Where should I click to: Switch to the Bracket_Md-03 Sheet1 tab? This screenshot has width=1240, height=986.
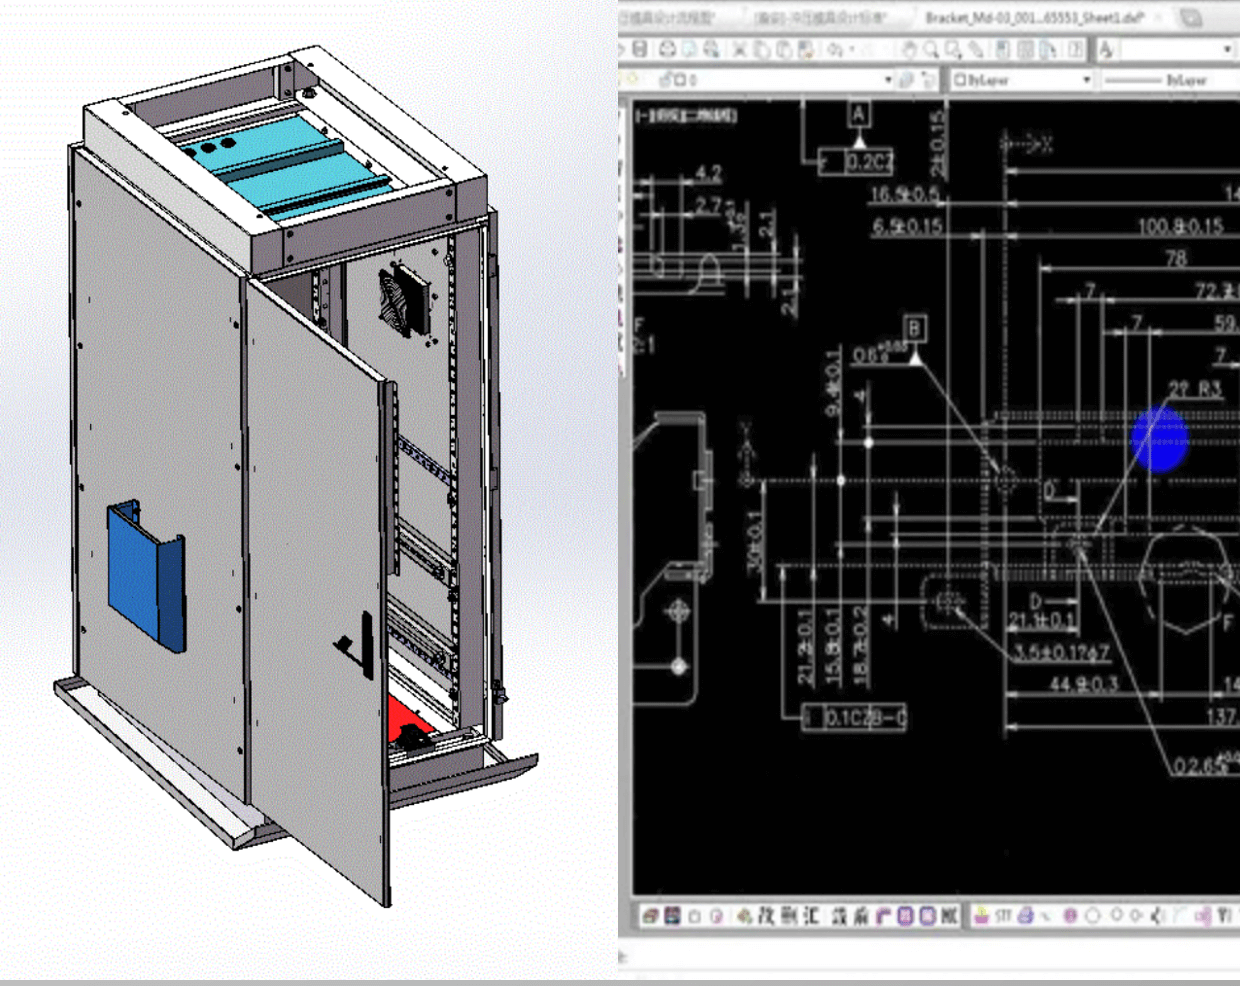(x=1033, y=18)
